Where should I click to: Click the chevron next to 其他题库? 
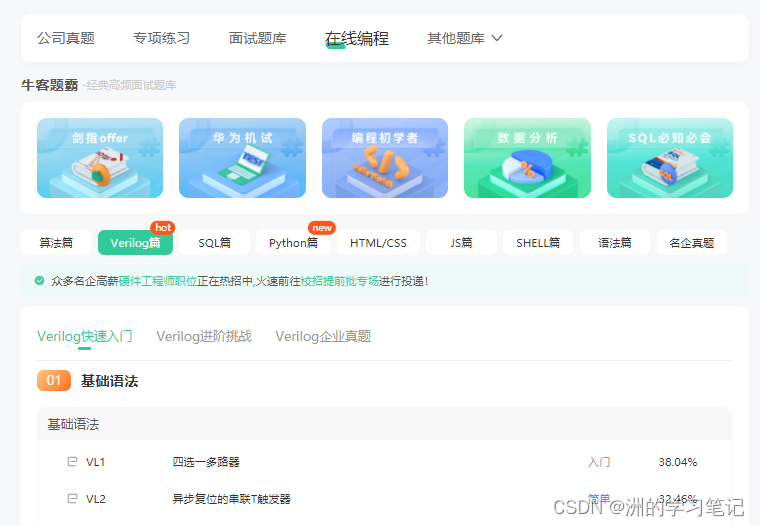(x=497, y=38)
